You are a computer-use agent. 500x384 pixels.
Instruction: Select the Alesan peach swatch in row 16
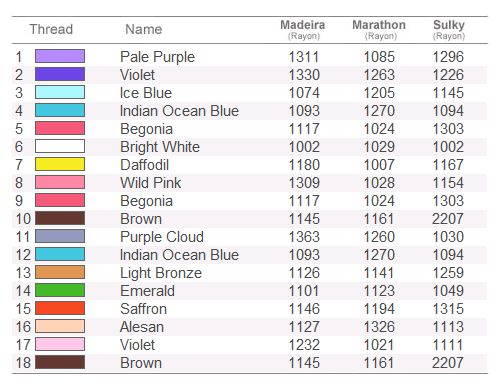tap(60, 326)
